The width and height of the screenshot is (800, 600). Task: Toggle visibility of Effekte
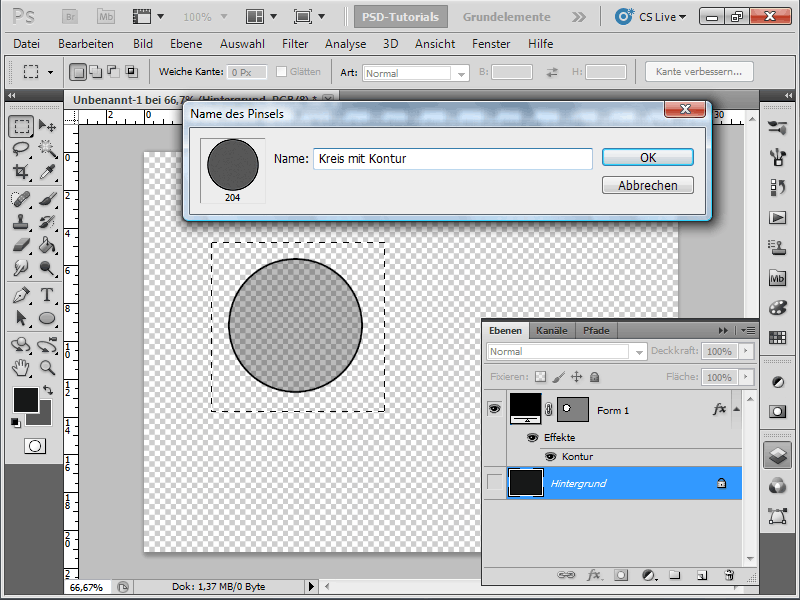pyautogui.click(x=532, y=438)
